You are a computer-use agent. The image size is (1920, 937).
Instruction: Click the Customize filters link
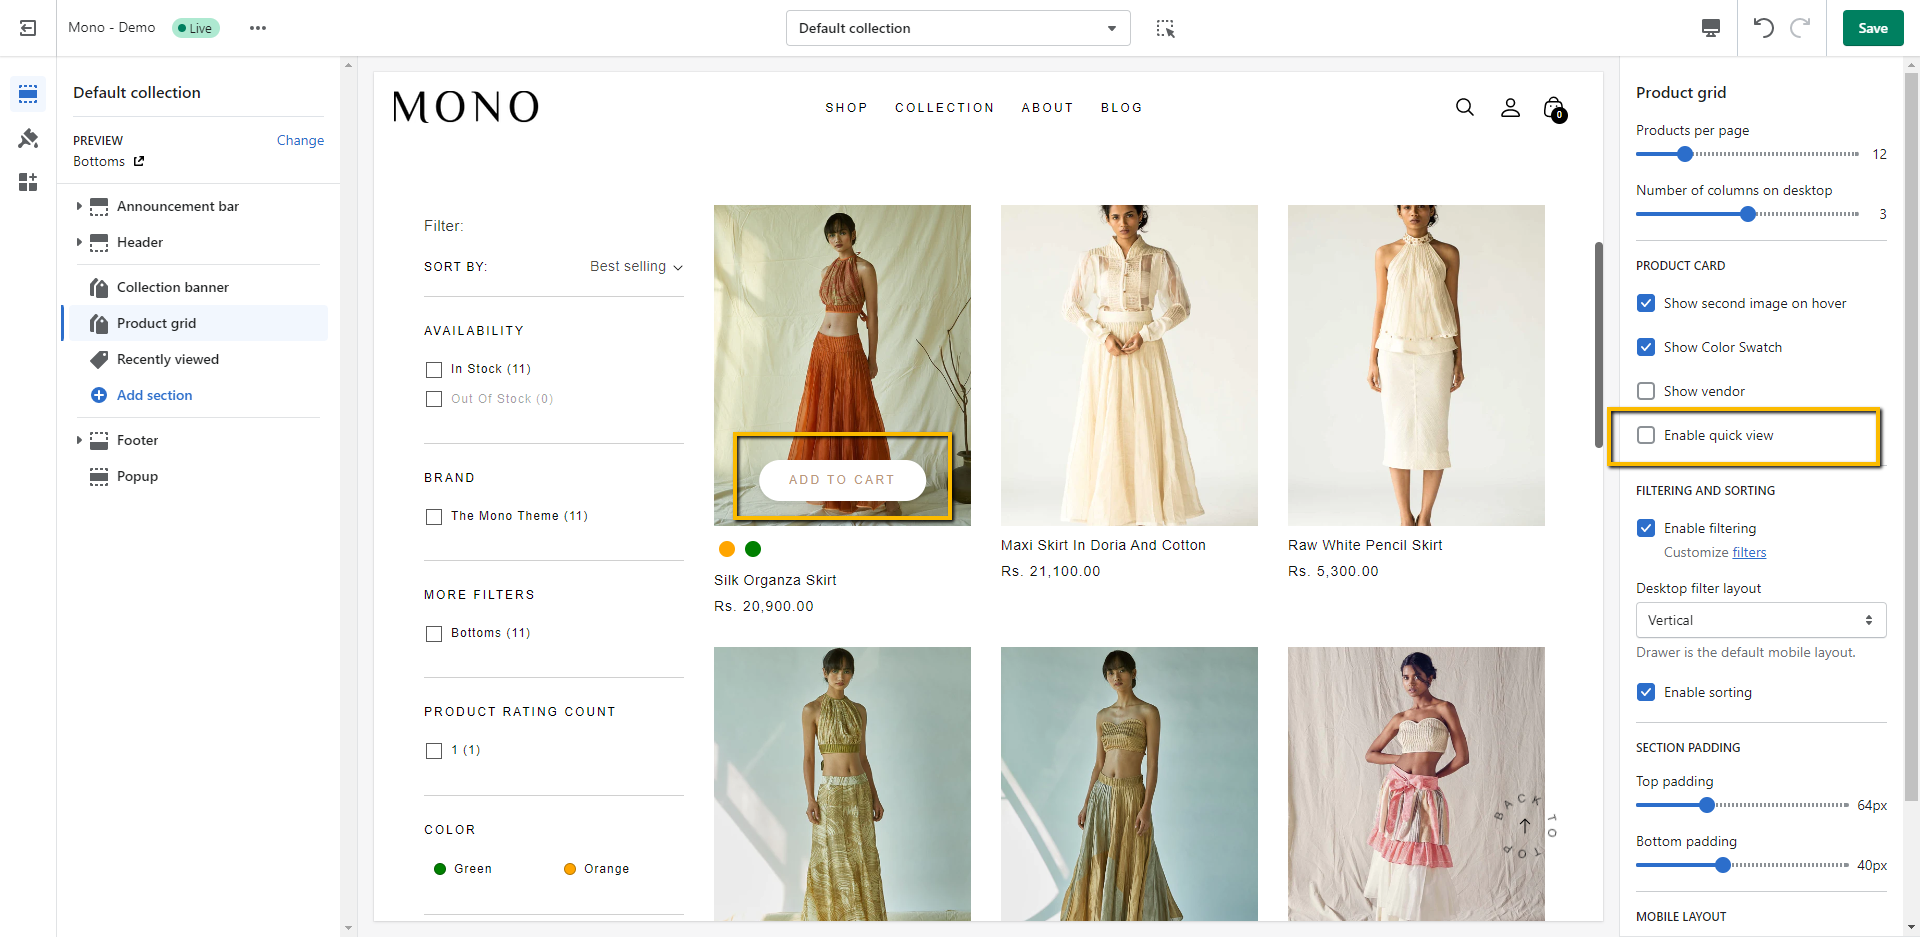(x=1749, y=552)
